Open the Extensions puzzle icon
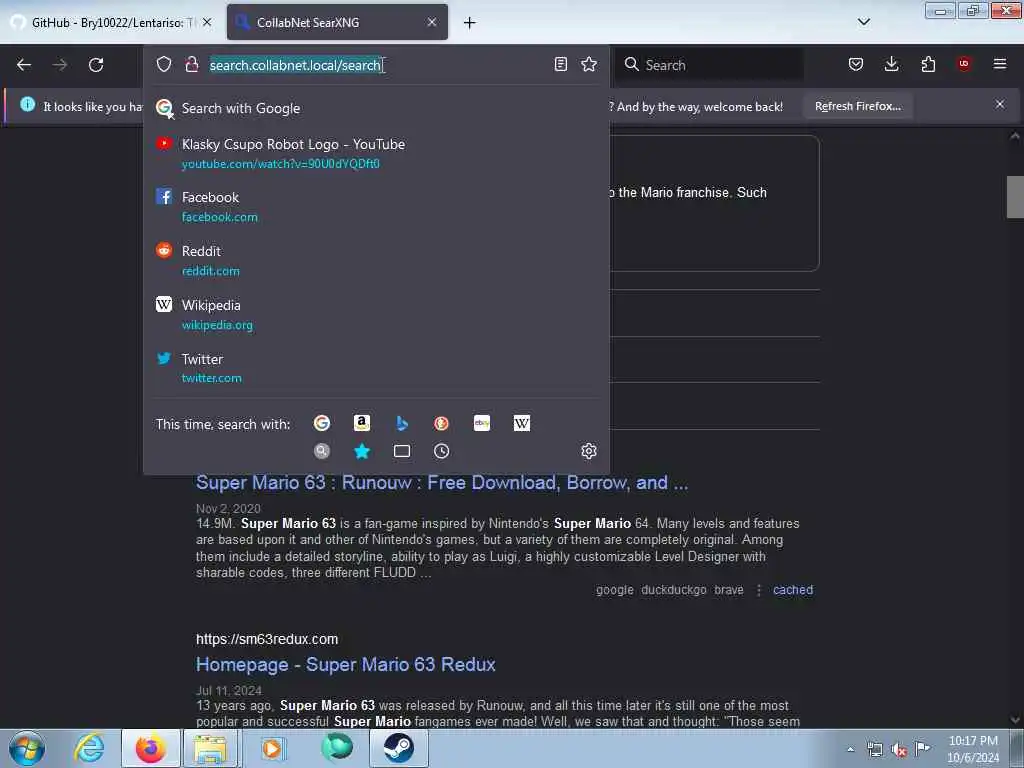 928,64
